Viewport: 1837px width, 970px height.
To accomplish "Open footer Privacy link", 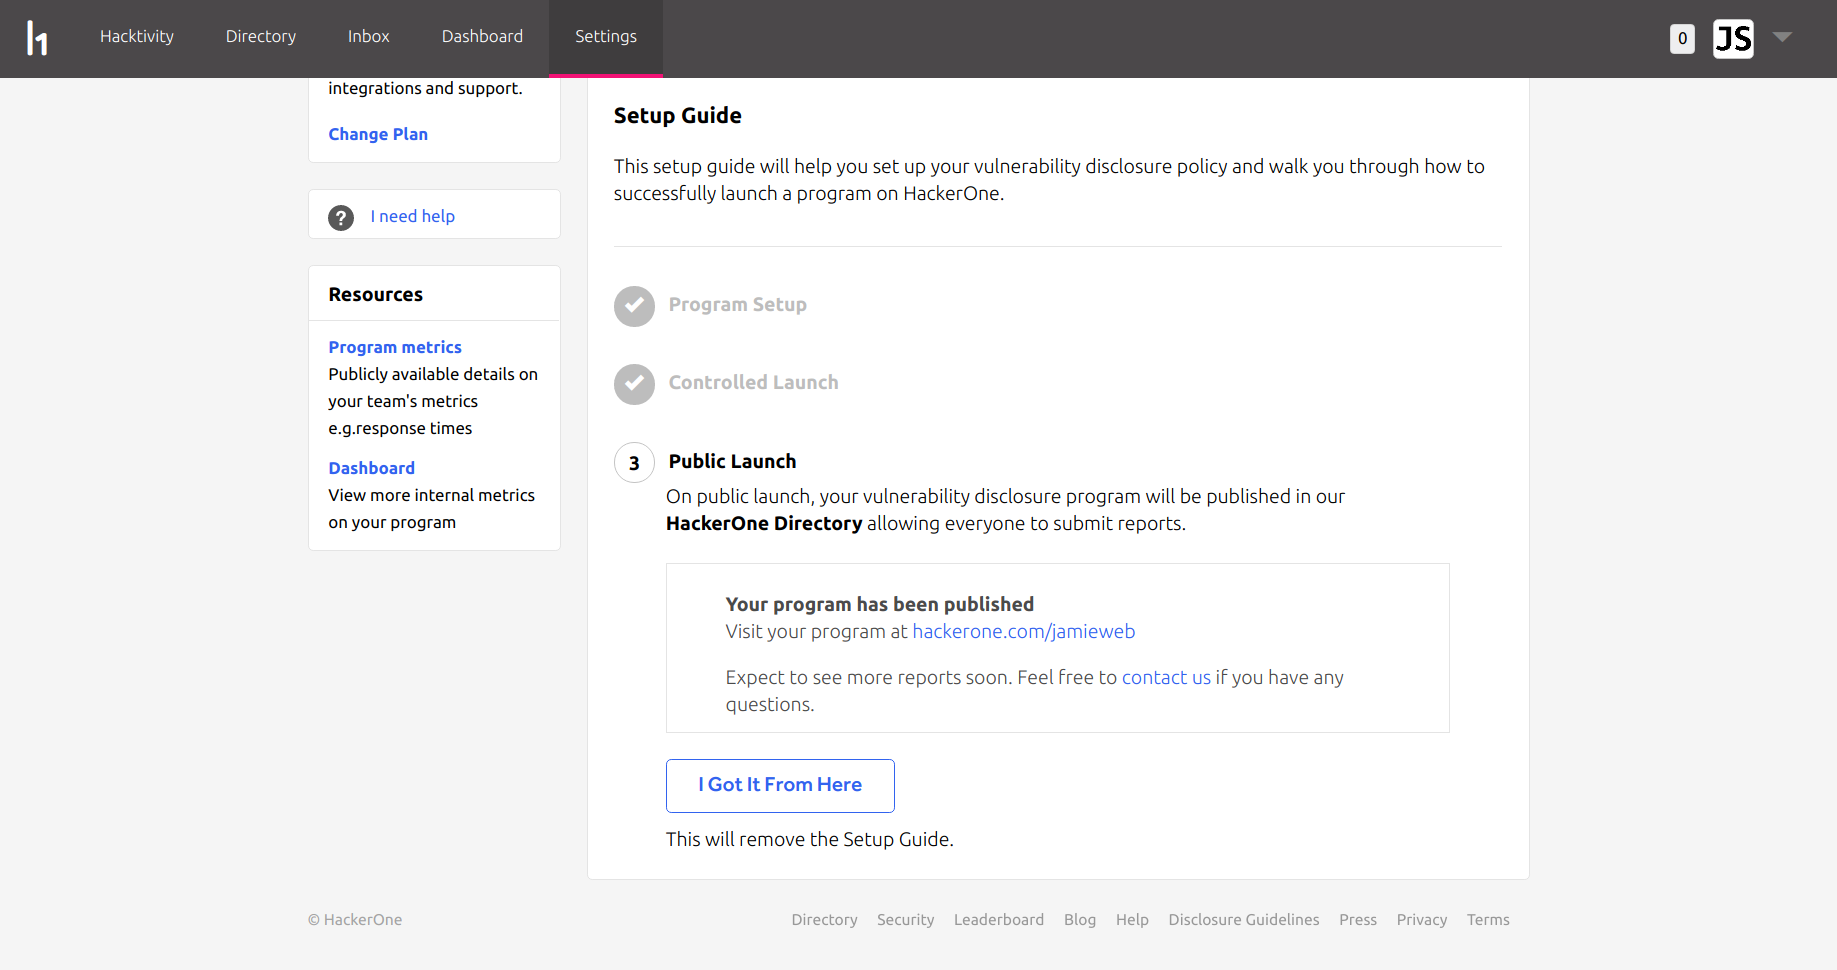I will click(1422, 920).
